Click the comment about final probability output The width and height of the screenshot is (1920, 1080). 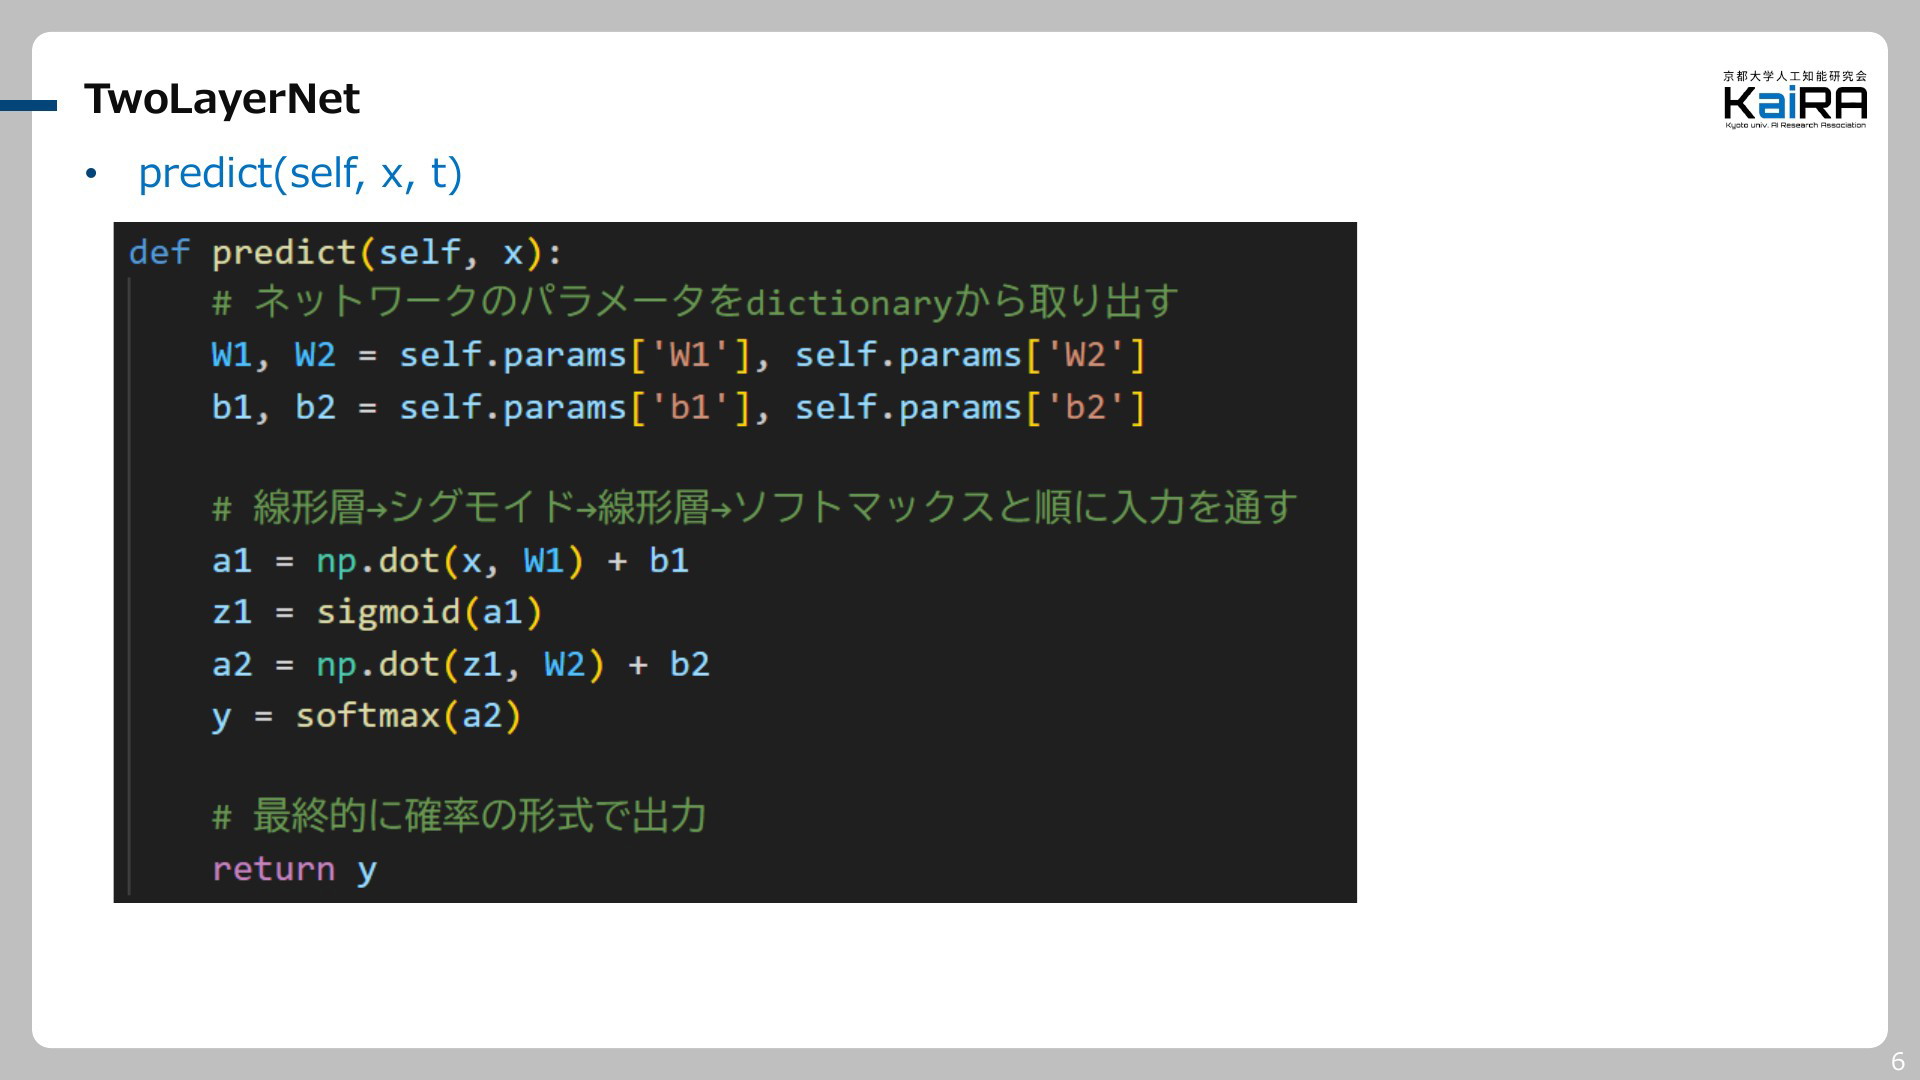pos(460,816)
